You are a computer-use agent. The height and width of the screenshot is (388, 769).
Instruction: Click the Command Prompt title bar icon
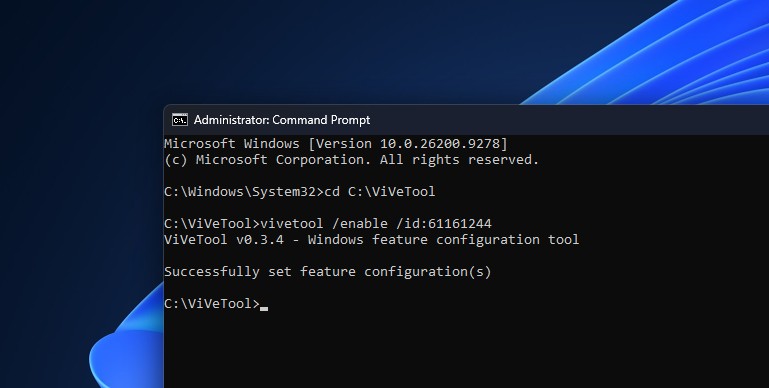tap(179, 120)
